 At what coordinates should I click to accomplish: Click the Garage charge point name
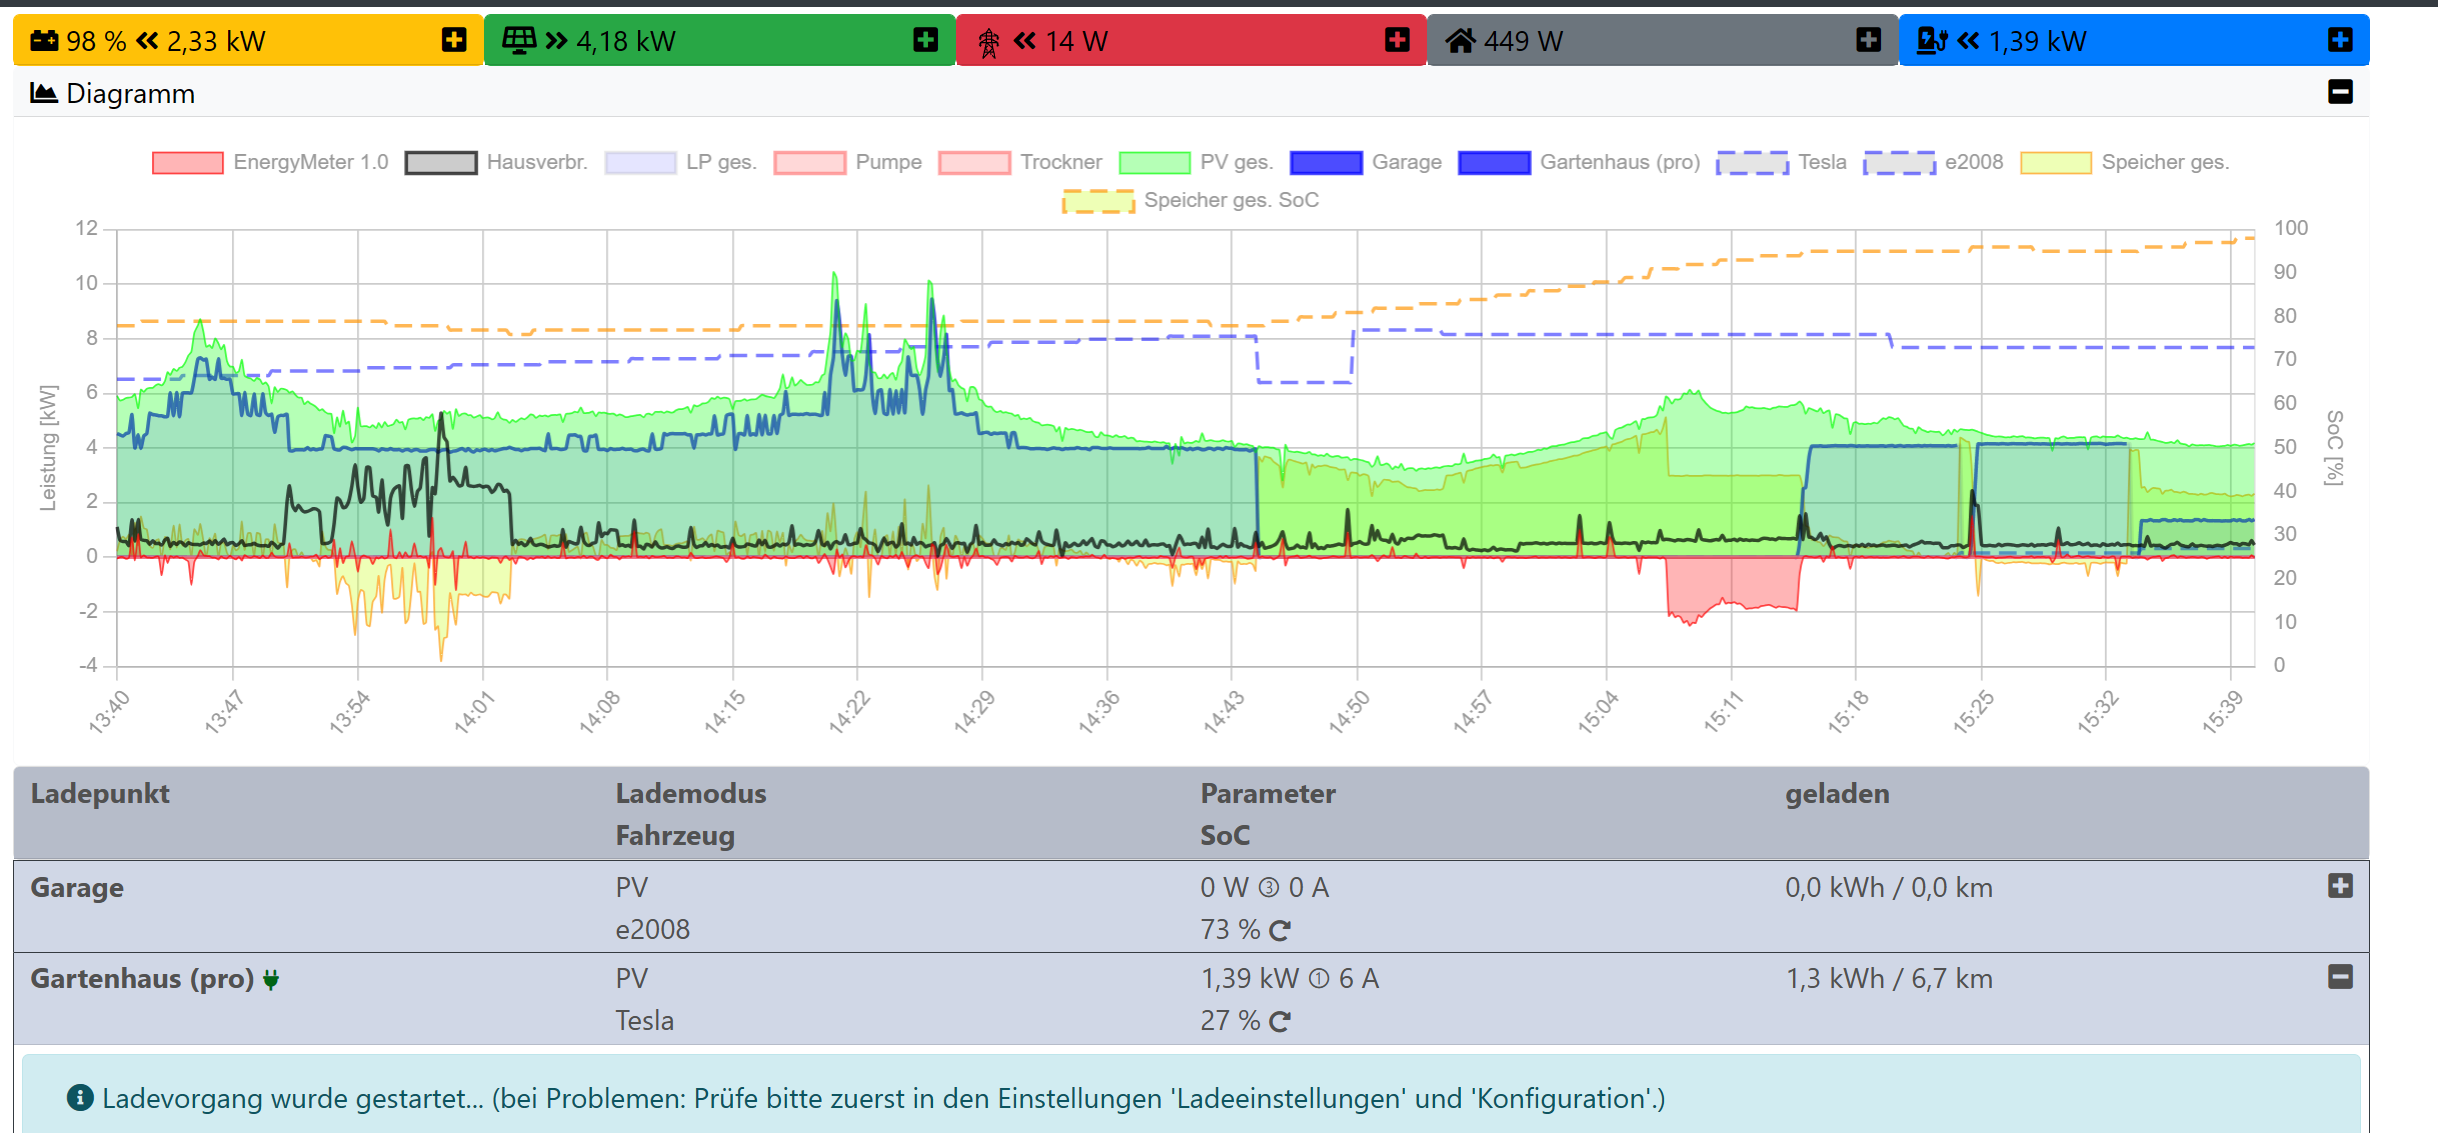click(77, 888)
